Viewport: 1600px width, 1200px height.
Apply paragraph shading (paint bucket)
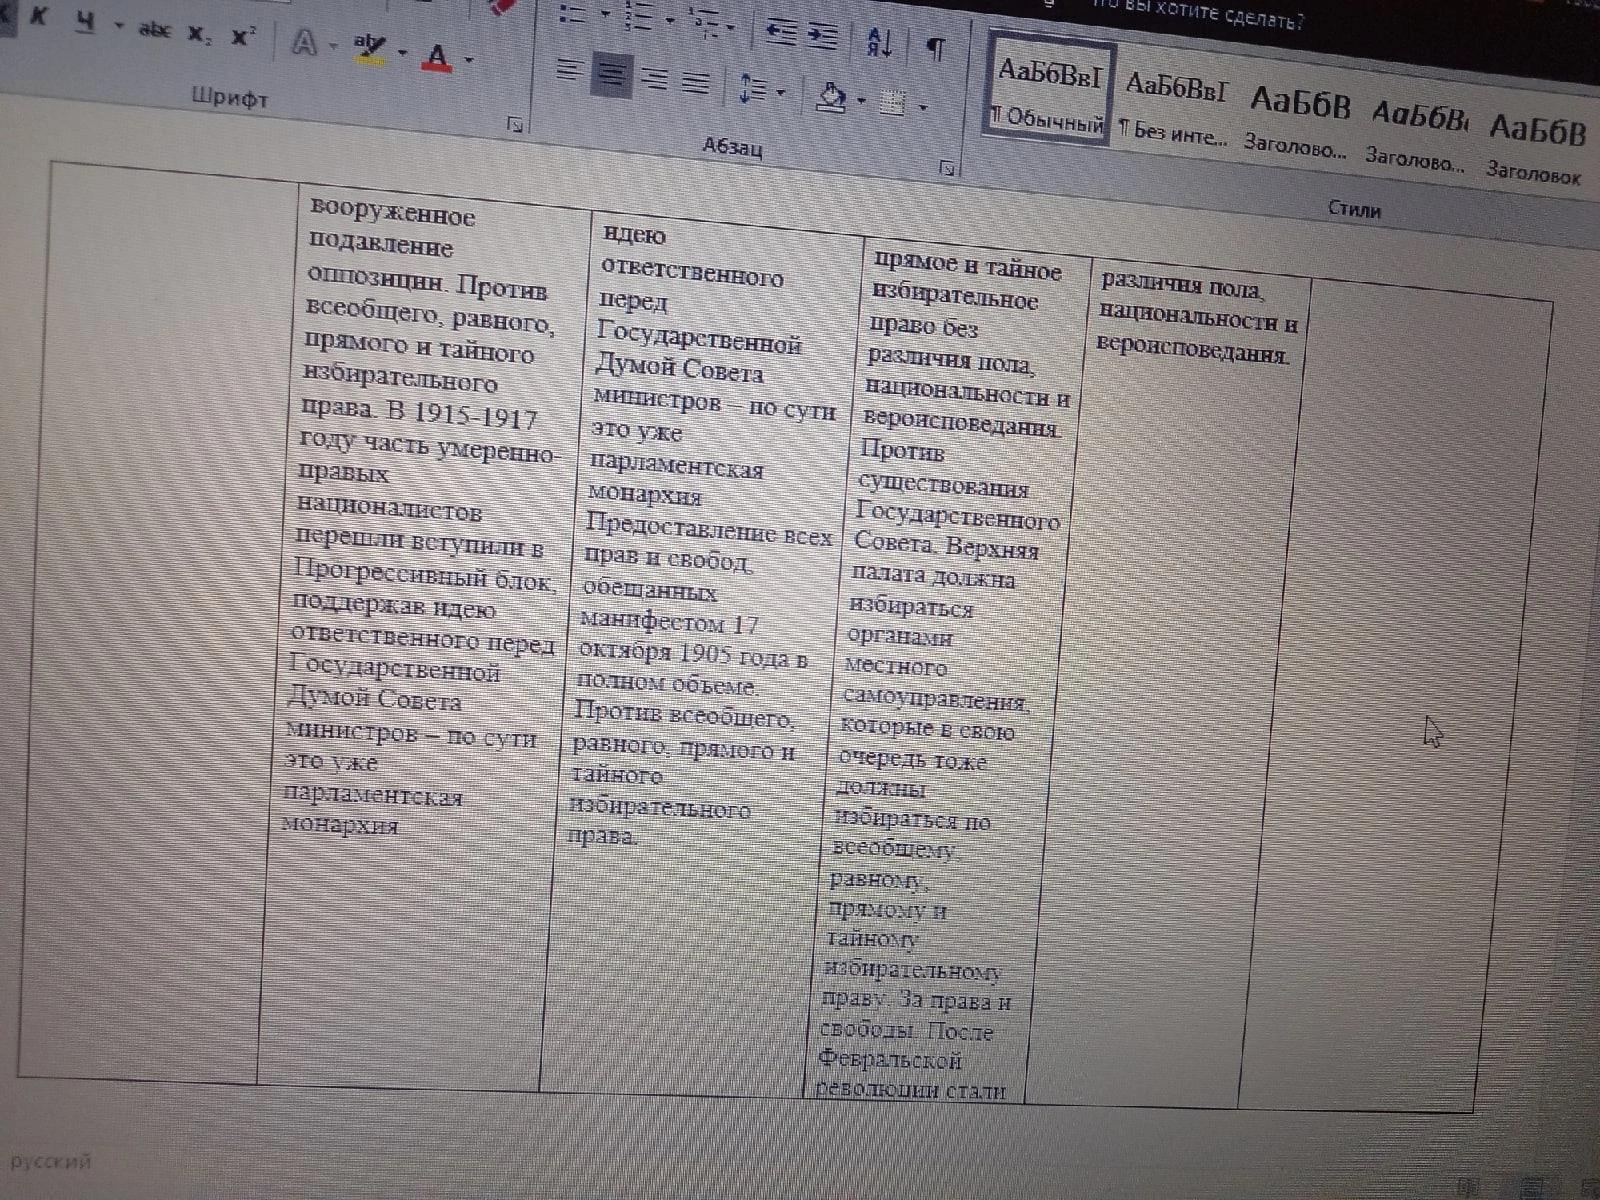(832, 97)
